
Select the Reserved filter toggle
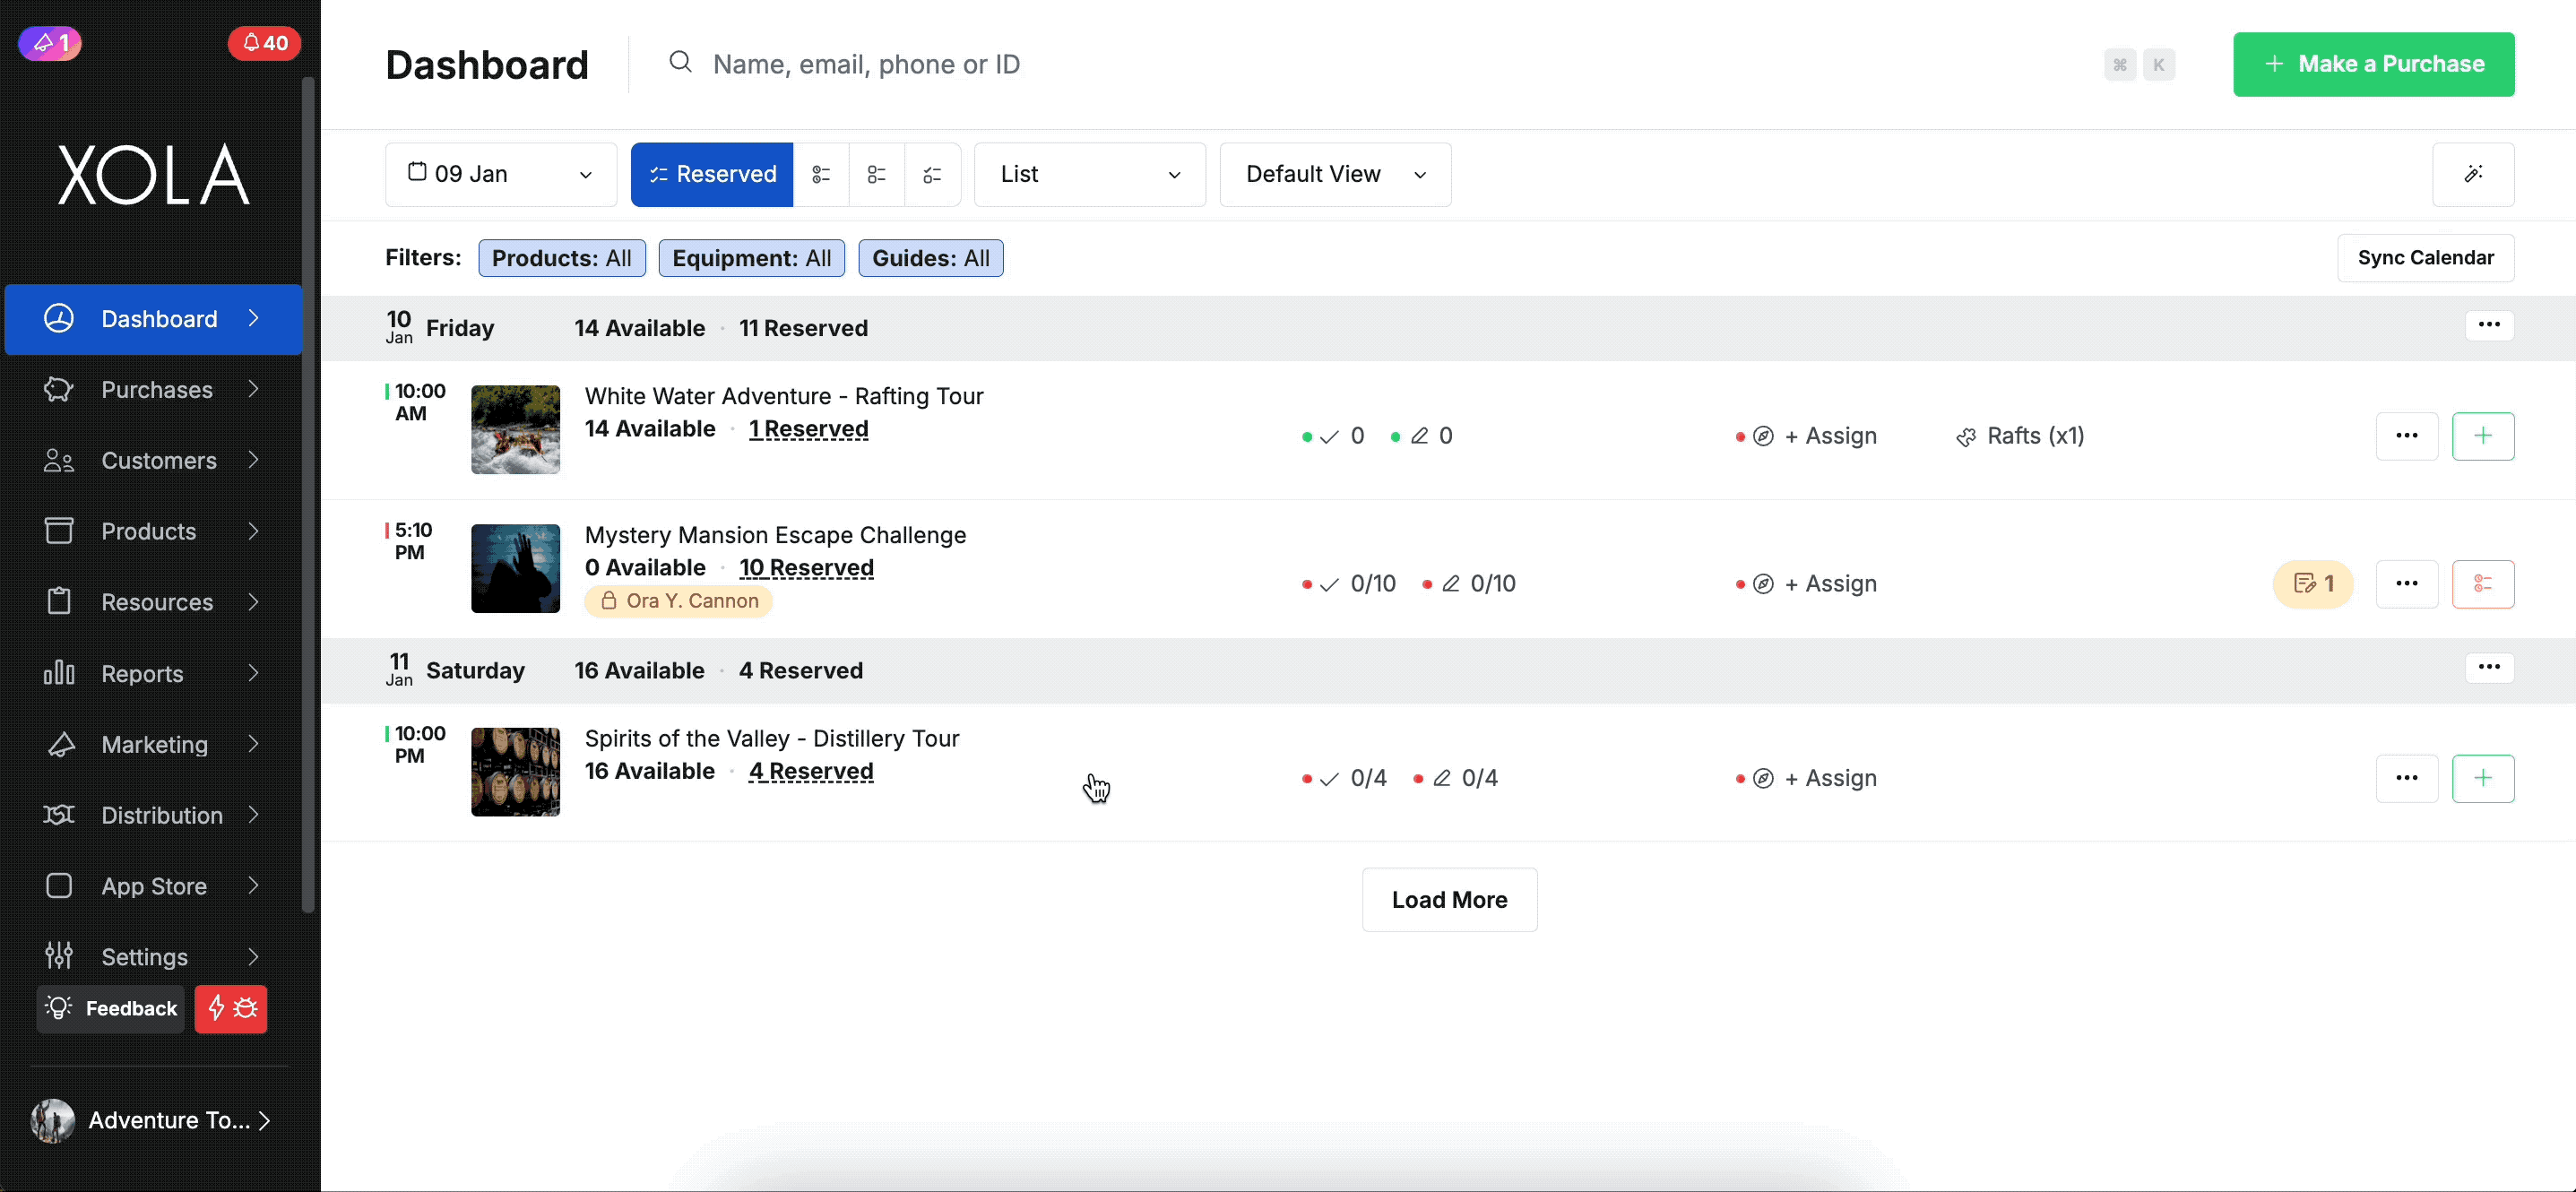712,174
